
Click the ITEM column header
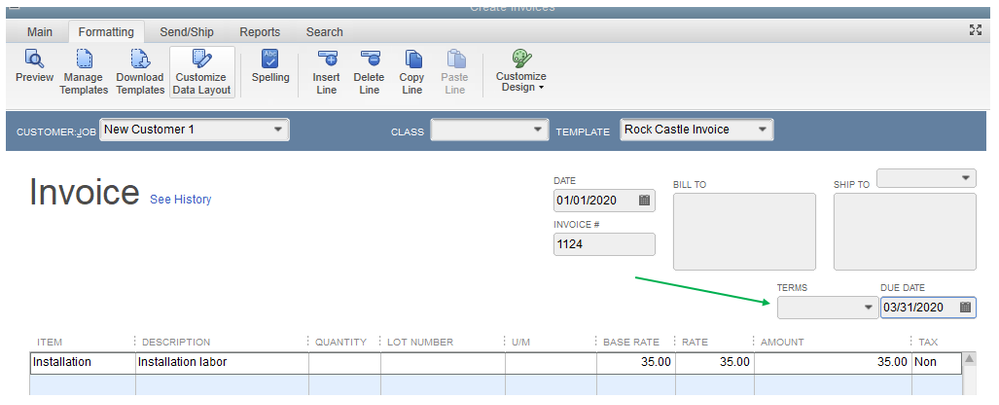(50, 342)
